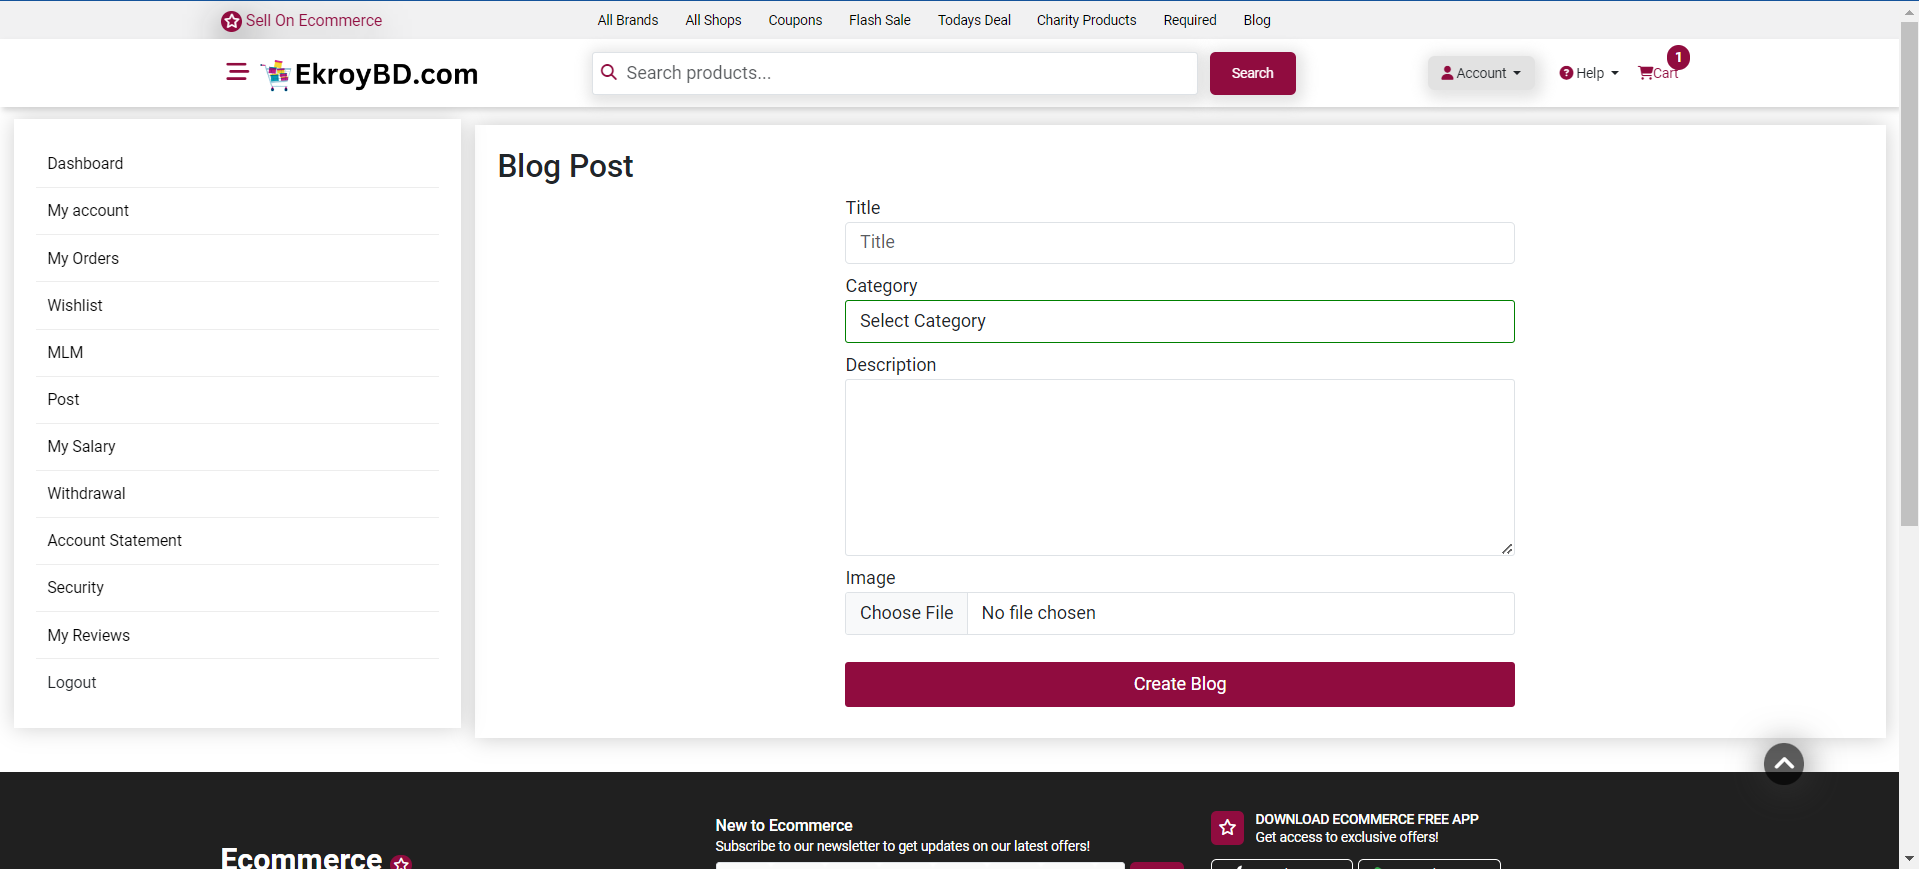Focus the Description text area
Image resolution: width=1919 pixels, height=869 pixels.
tap(1179, 467)
